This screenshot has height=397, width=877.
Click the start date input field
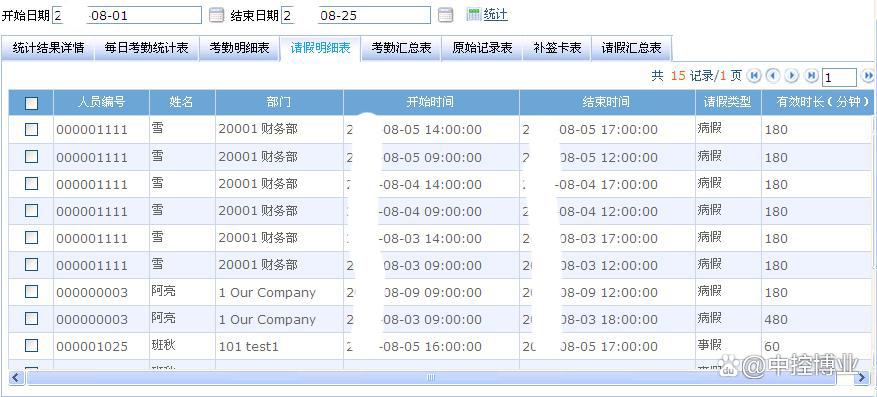126,15
